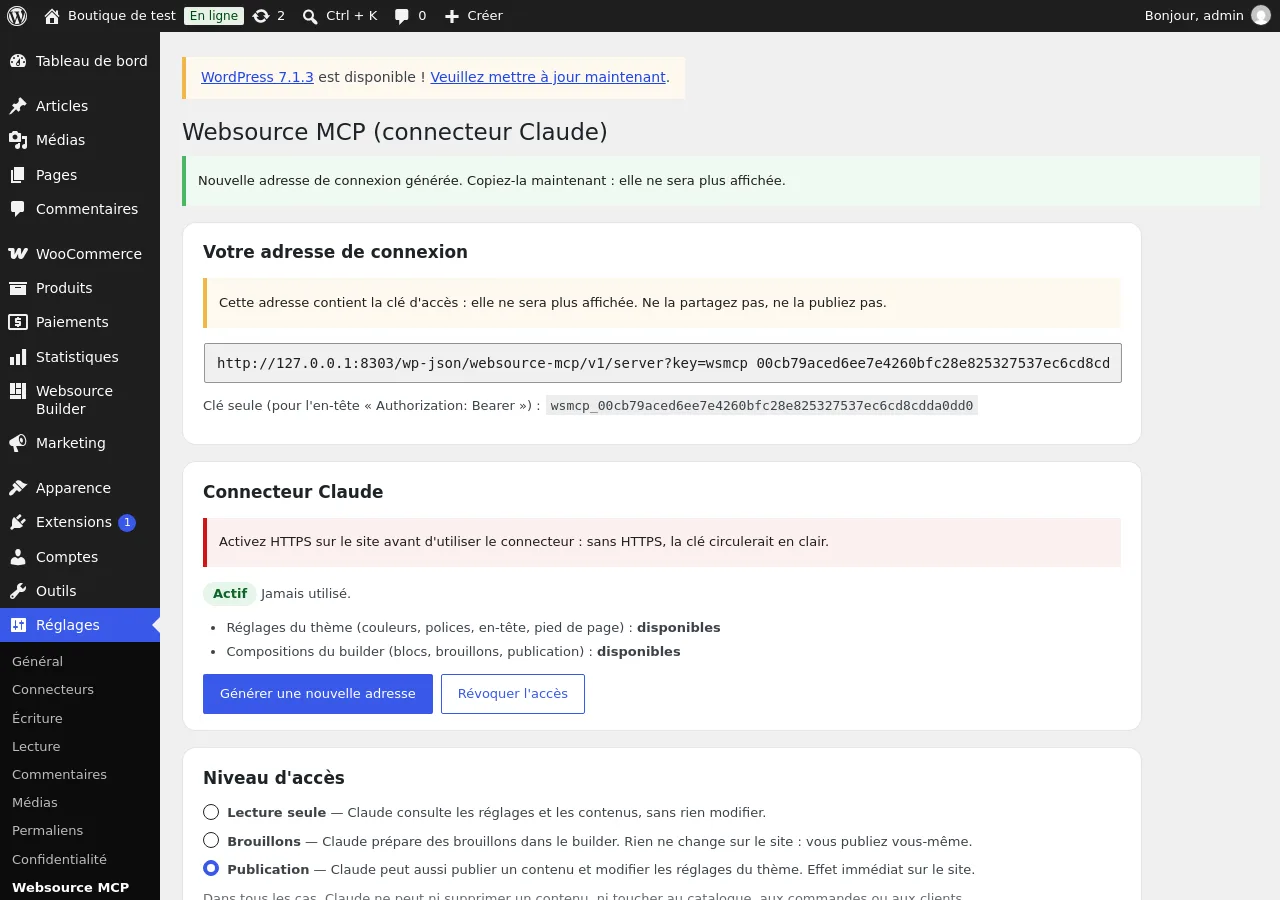Click the Articles pin icon
This screenshot has height=900, width=1280.
pyautogui.click(x=18, y=106)
